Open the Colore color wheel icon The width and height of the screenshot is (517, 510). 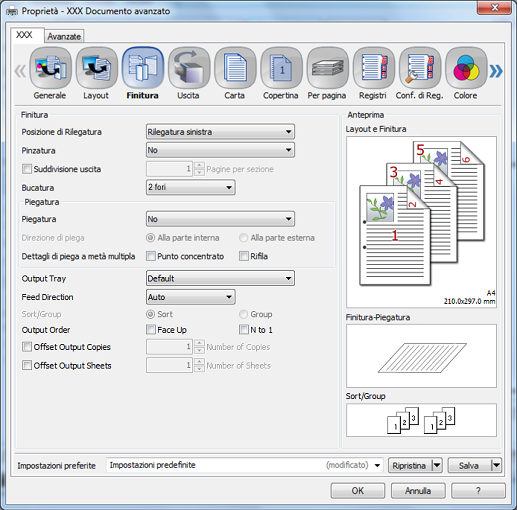[466, 68]
